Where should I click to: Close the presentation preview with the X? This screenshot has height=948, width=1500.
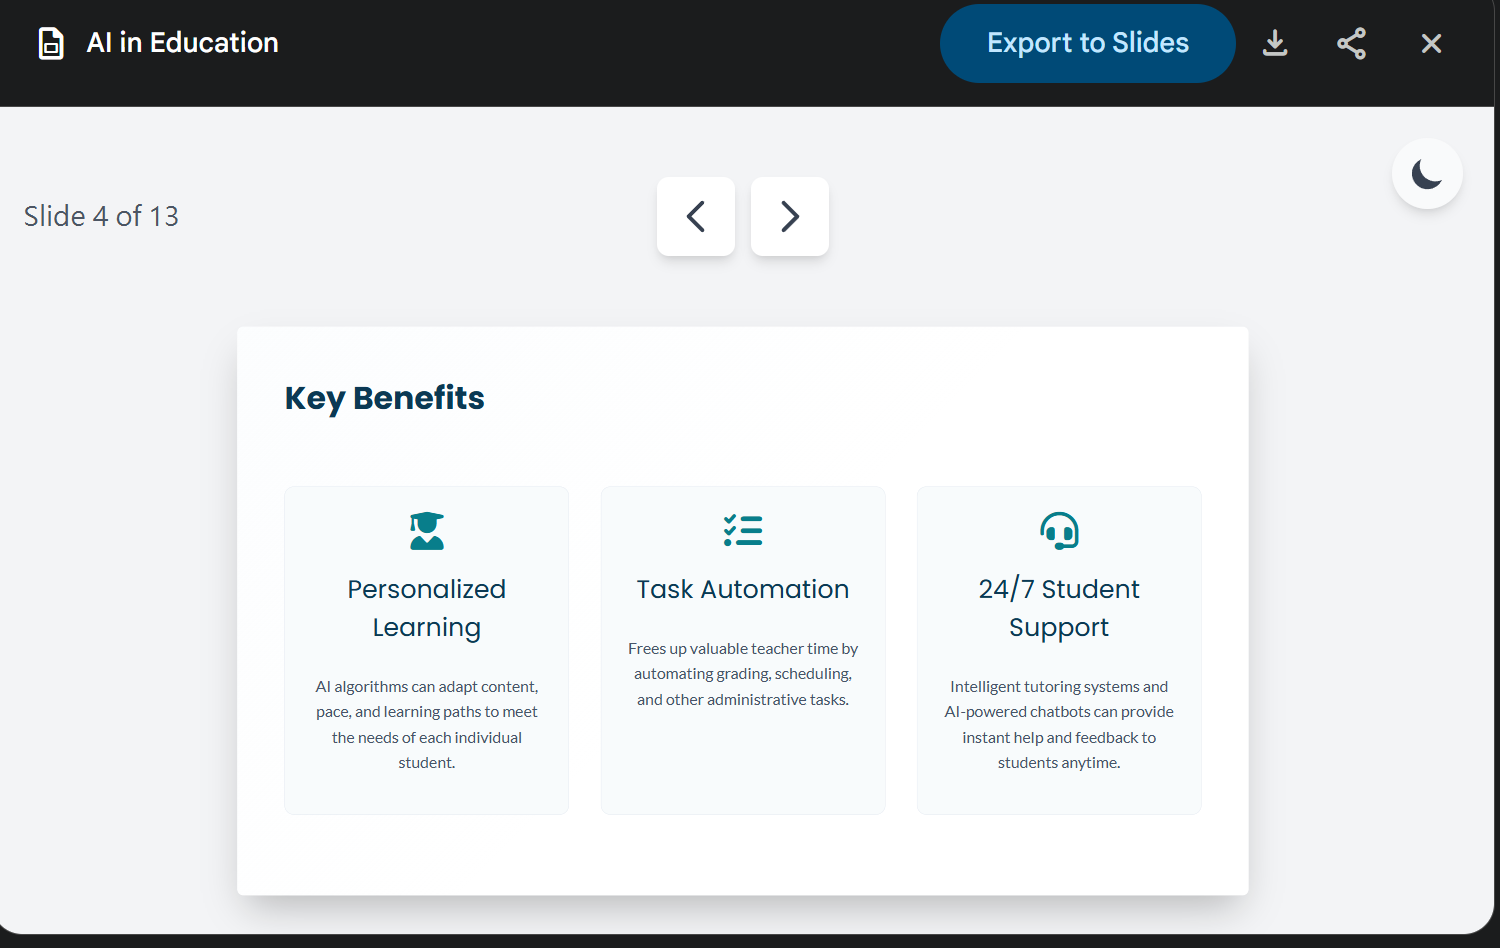(x=1431, y=43)
